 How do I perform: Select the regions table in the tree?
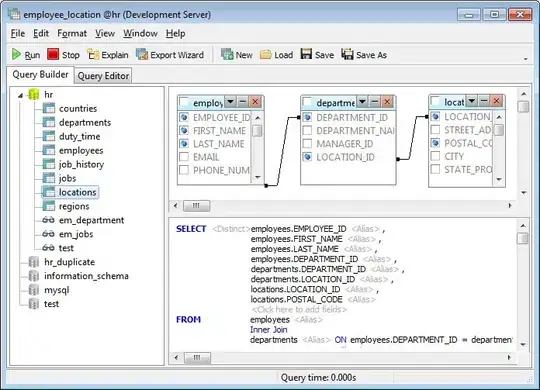pyautogui.click(x=74, y=206)
